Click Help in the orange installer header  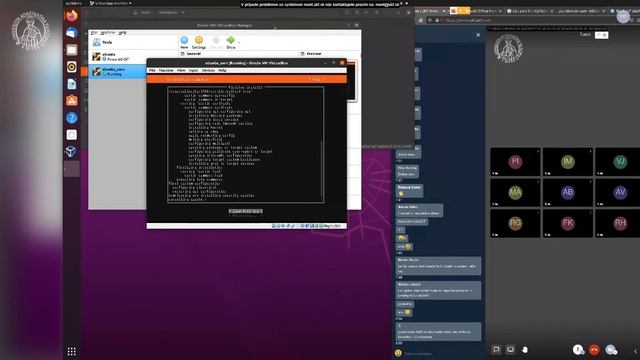click(x=317, y=79)
